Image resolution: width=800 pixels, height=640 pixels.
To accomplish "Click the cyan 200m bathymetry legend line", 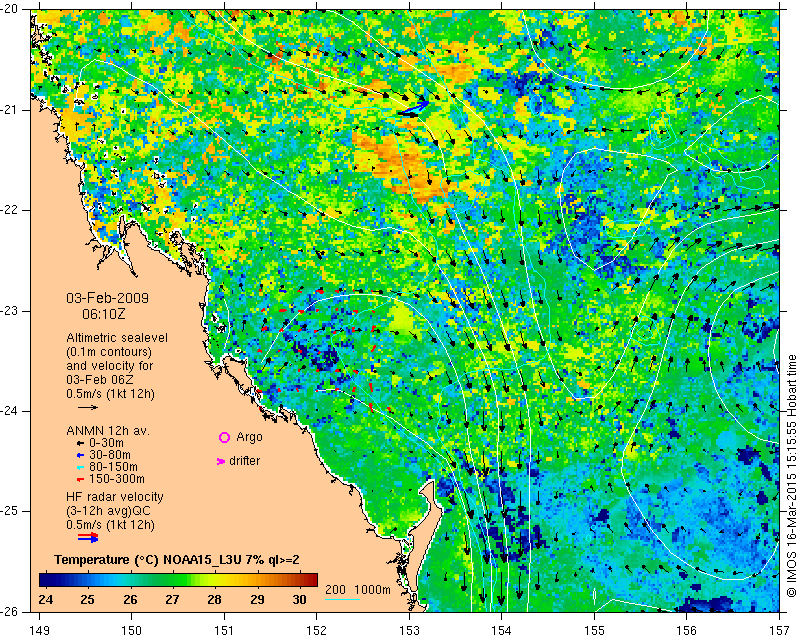I will (342, 599).
